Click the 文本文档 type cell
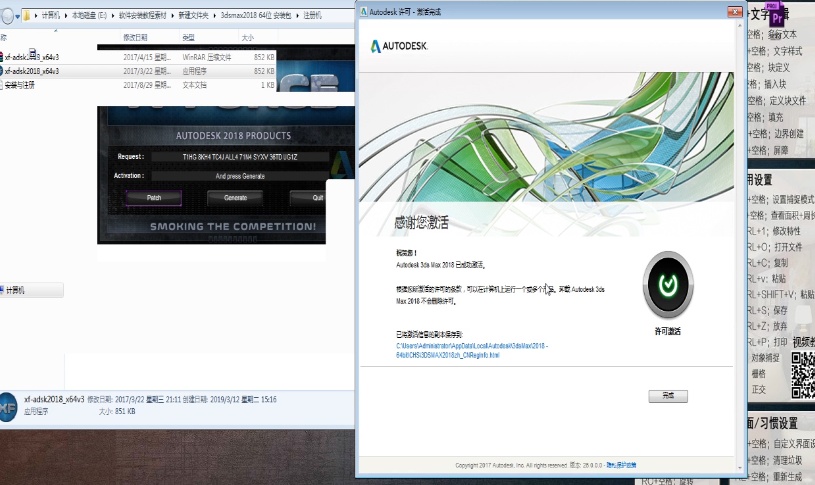The image size is (815, 485). click(194, 85)
